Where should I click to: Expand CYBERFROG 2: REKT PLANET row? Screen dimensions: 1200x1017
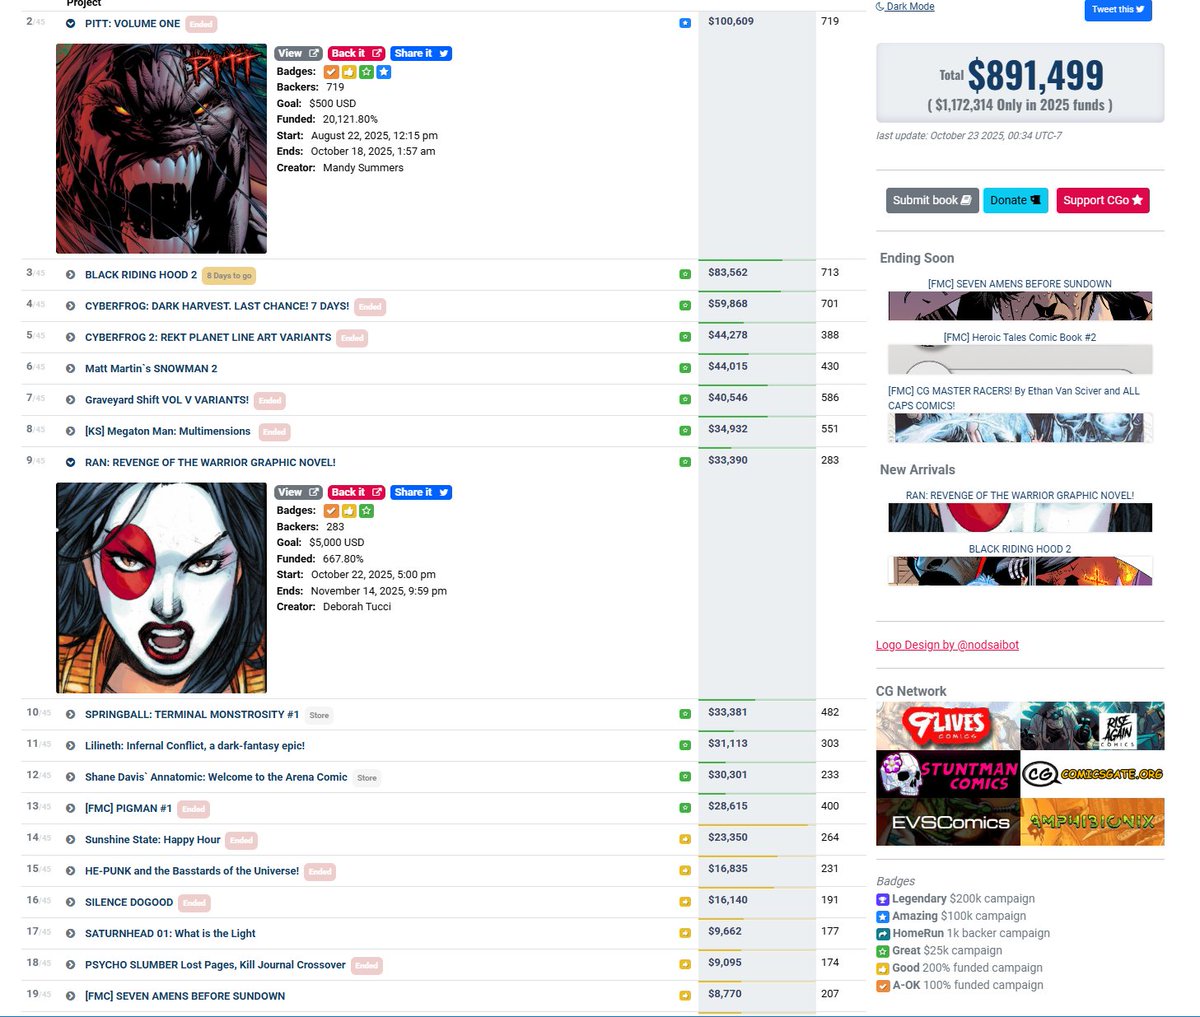point(70,338)
